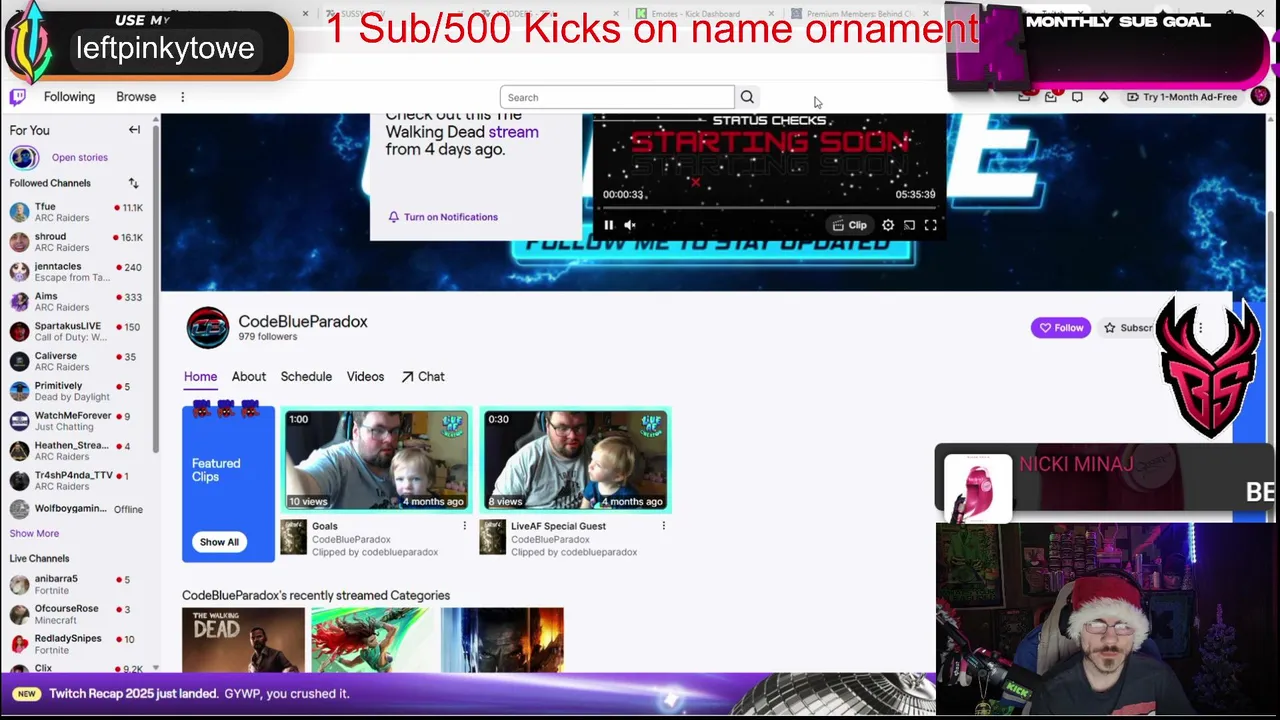Sort the Followed Channels list

(x=133, y=183)
